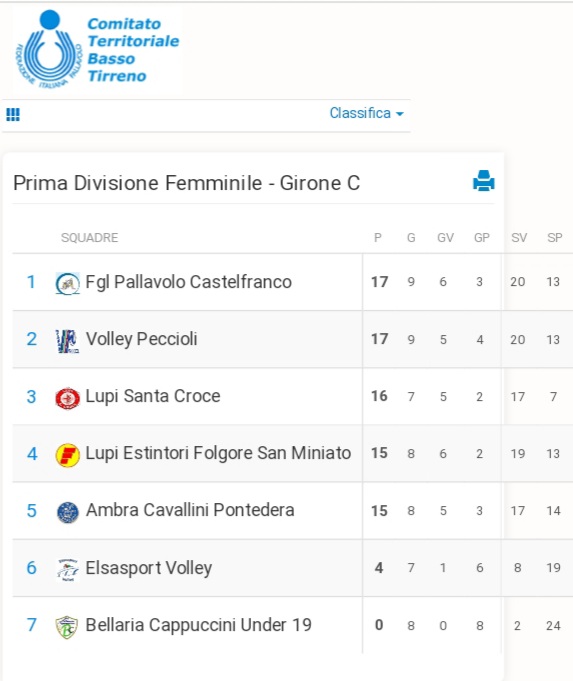
Task: Select Bellaria Cappuccini Under 19 team name
Action: pos(199,625)
